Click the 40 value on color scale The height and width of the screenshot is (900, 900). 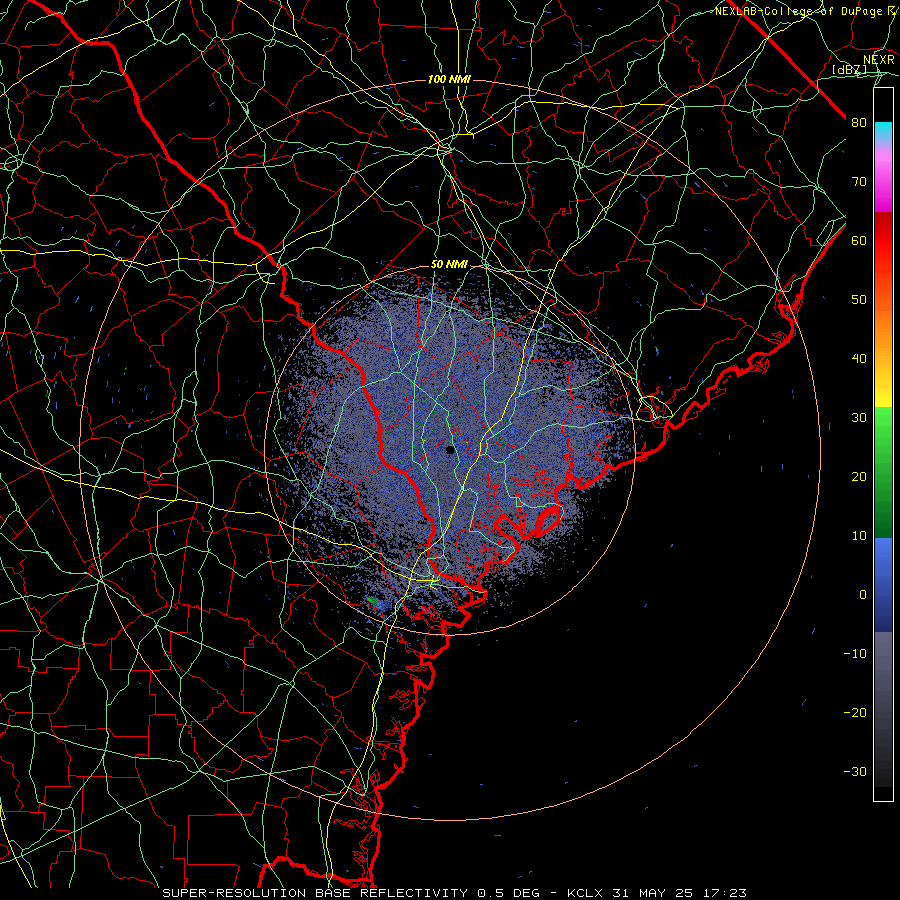point(859,359)
